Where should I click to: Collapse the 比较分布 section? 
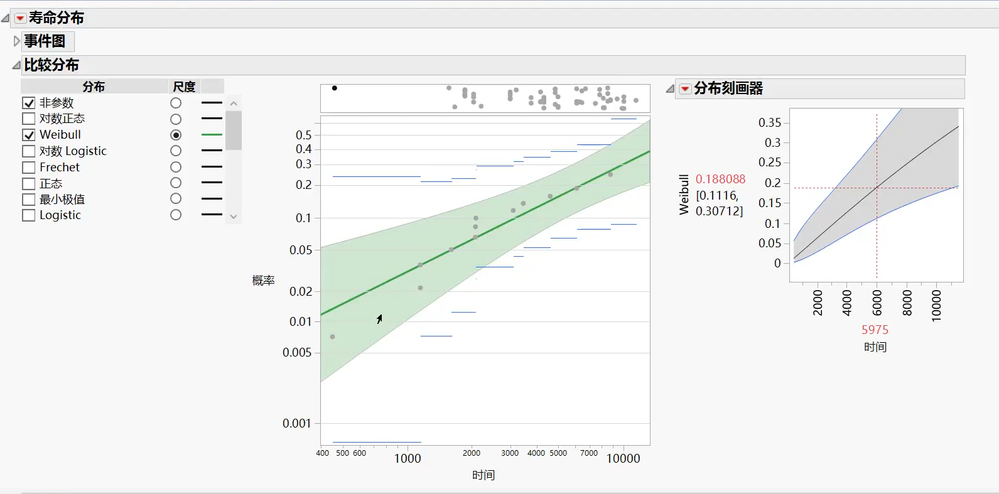coord(16,65)
